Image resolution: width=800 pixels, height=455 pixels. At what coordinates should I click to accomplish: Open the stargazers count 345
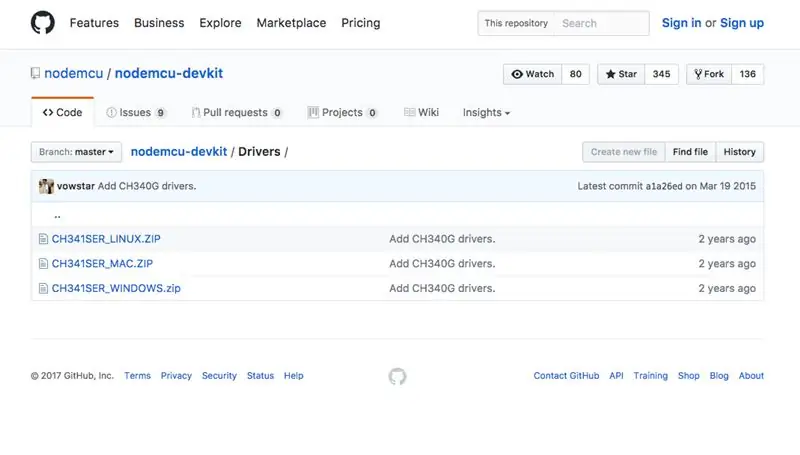tap(661, 74)
